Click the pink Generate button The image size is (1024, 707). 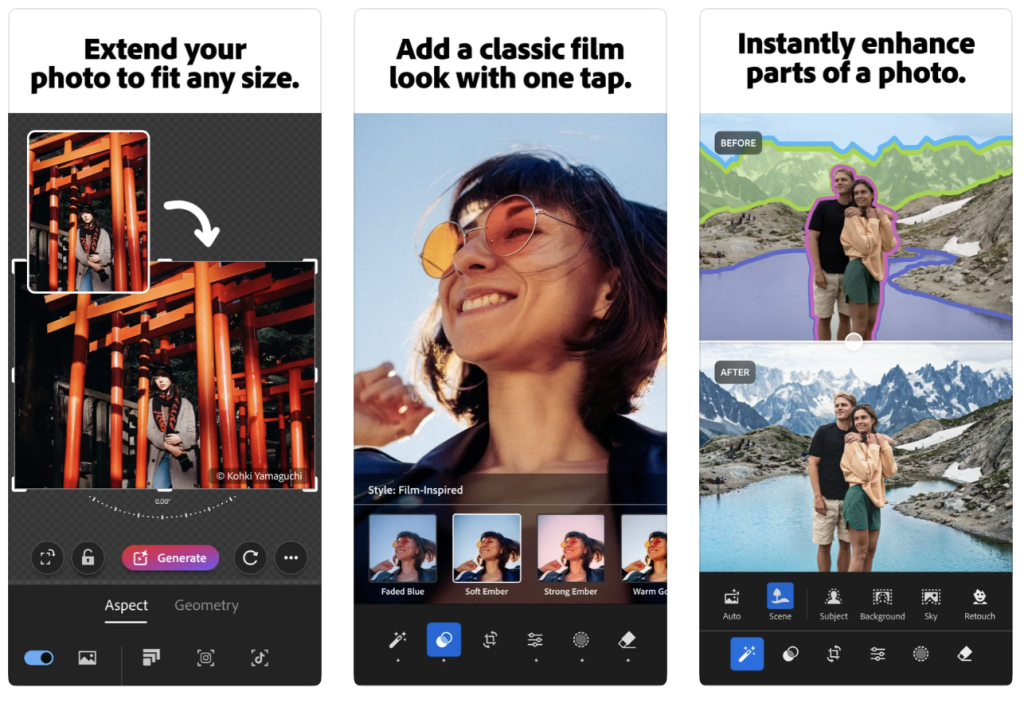point(170,558)
